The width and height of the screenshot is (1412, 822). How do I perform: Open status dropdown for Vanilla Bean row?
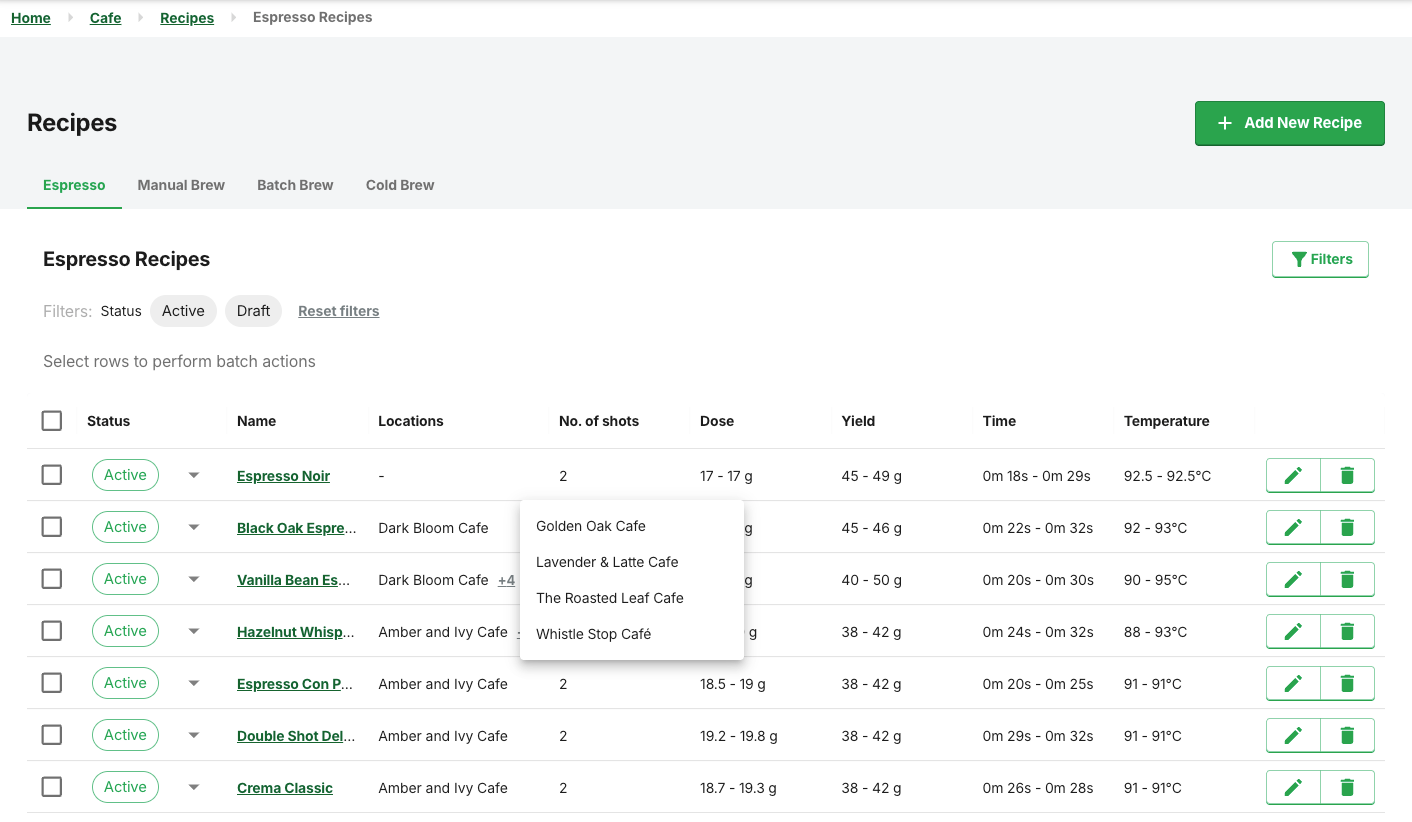(194, 580)
